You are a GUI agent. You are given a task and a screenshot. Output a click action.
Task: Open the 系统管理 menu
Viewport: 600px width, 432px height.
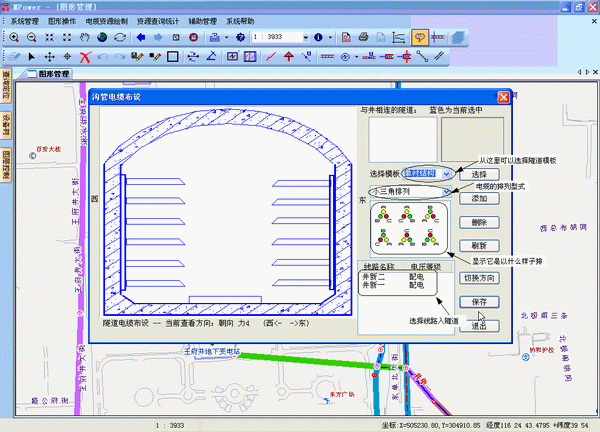pyautogui.click(x=24, y=21)
